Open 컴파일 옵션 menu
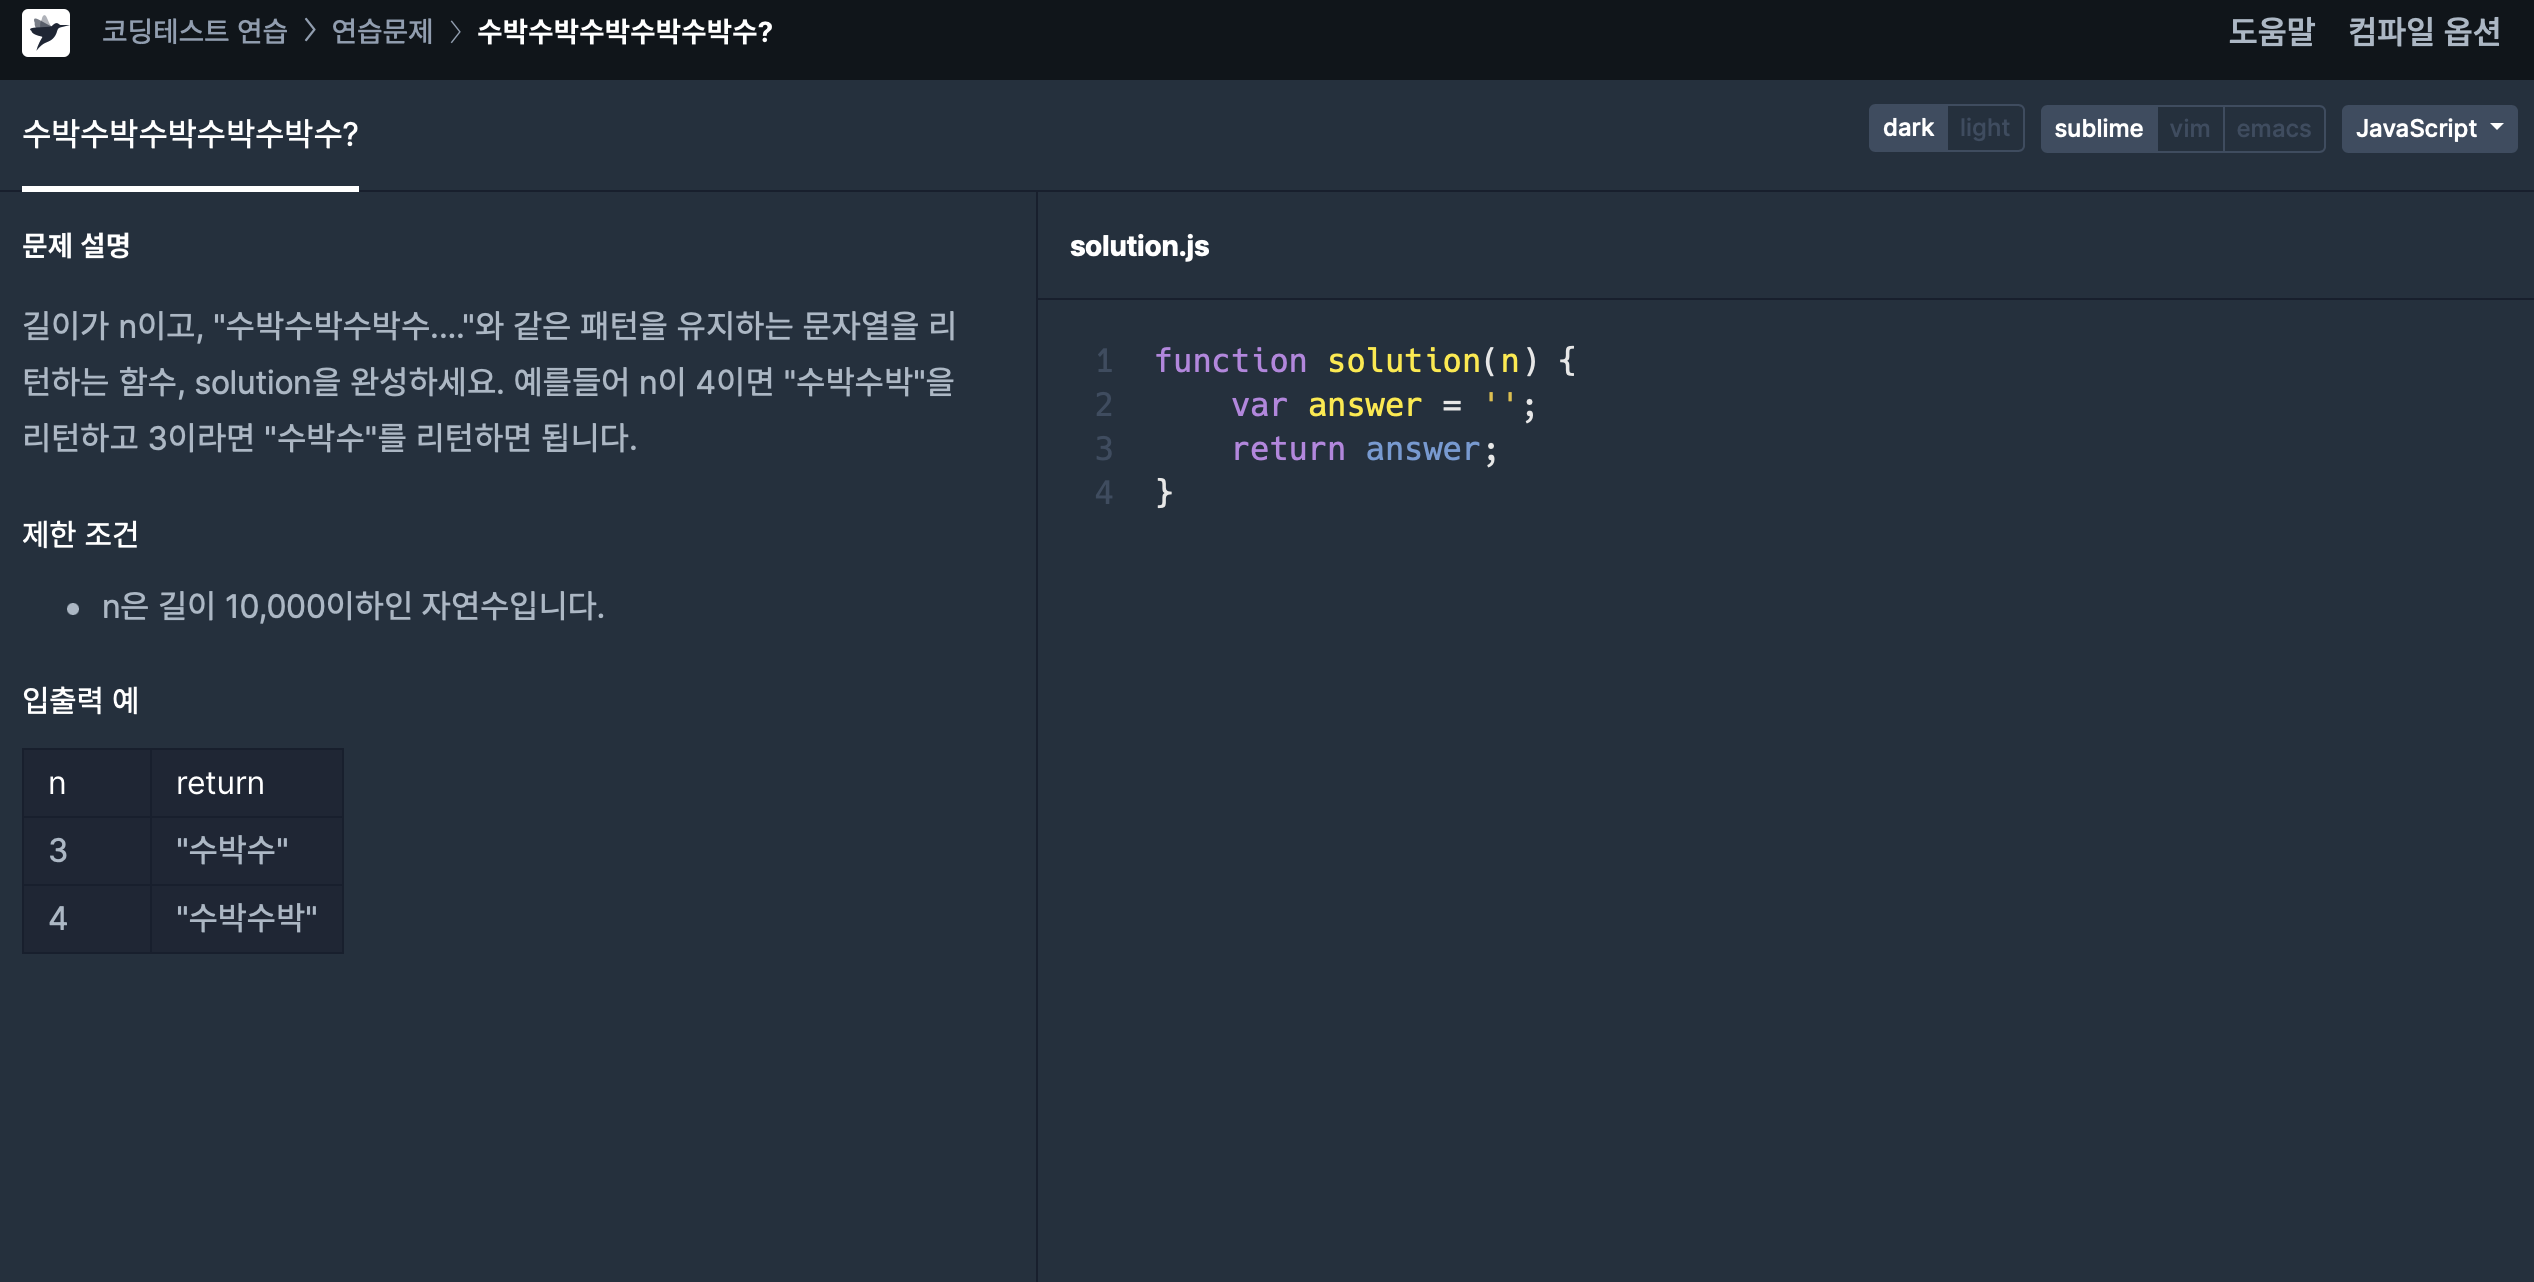Image resolution: width=2534 pixels, height=1282 pixels. tap(2424, 31)
